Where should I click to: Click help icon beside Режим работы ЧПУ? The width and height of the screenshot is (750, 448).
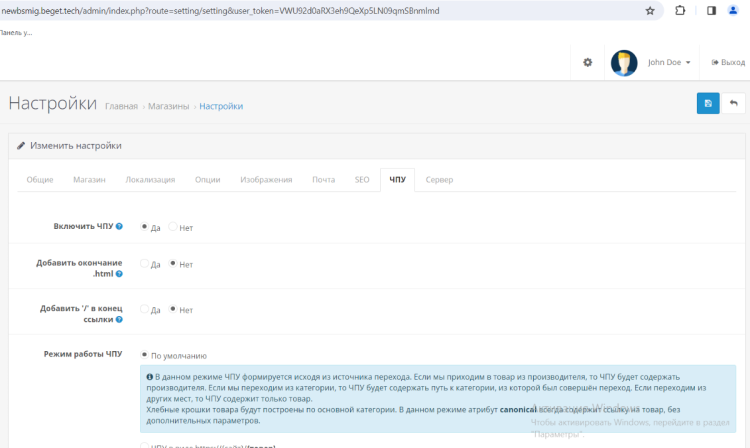point(127,354)
